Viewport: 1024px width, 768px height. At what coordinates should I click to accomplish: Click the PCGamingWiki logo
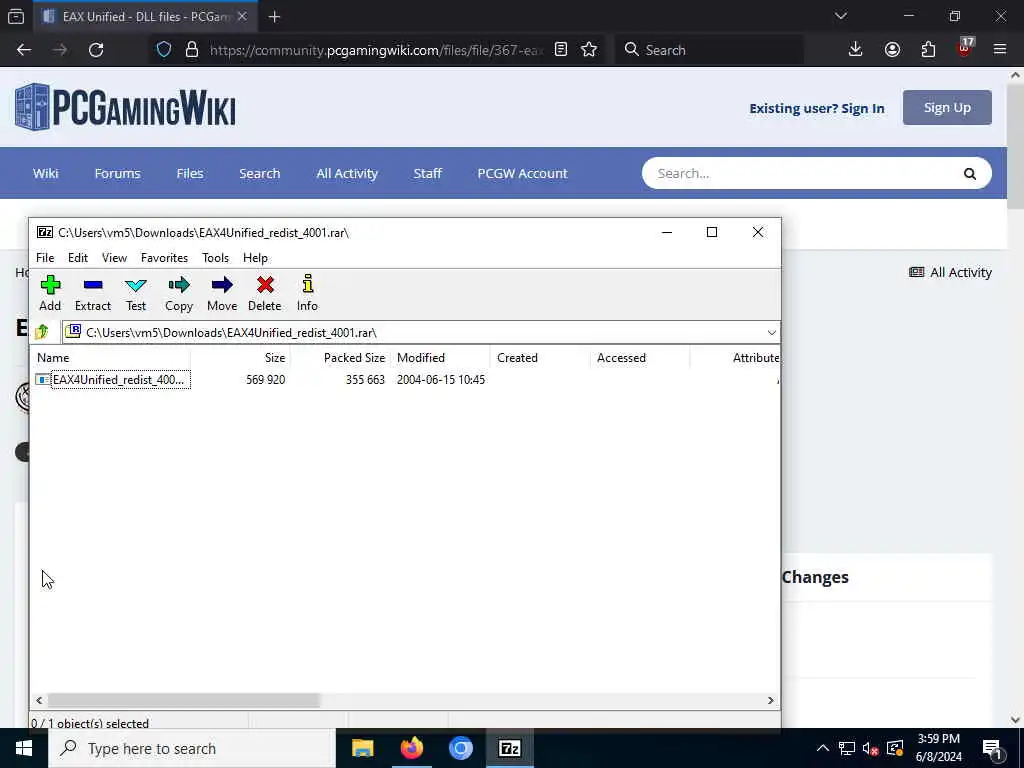125,107
